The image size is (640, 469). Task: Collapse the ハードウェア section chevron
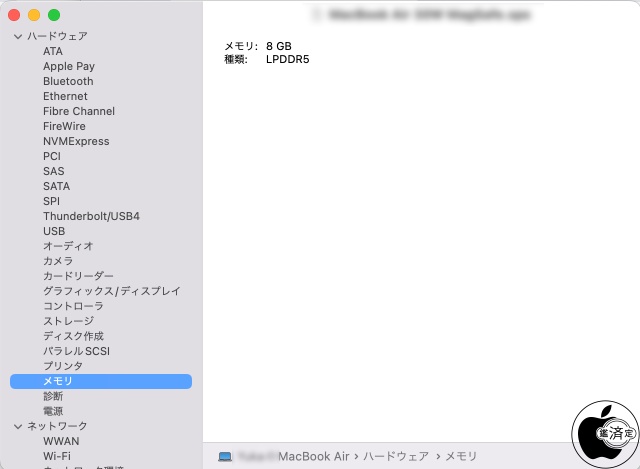pyautogui.click(x=17, y=36)
